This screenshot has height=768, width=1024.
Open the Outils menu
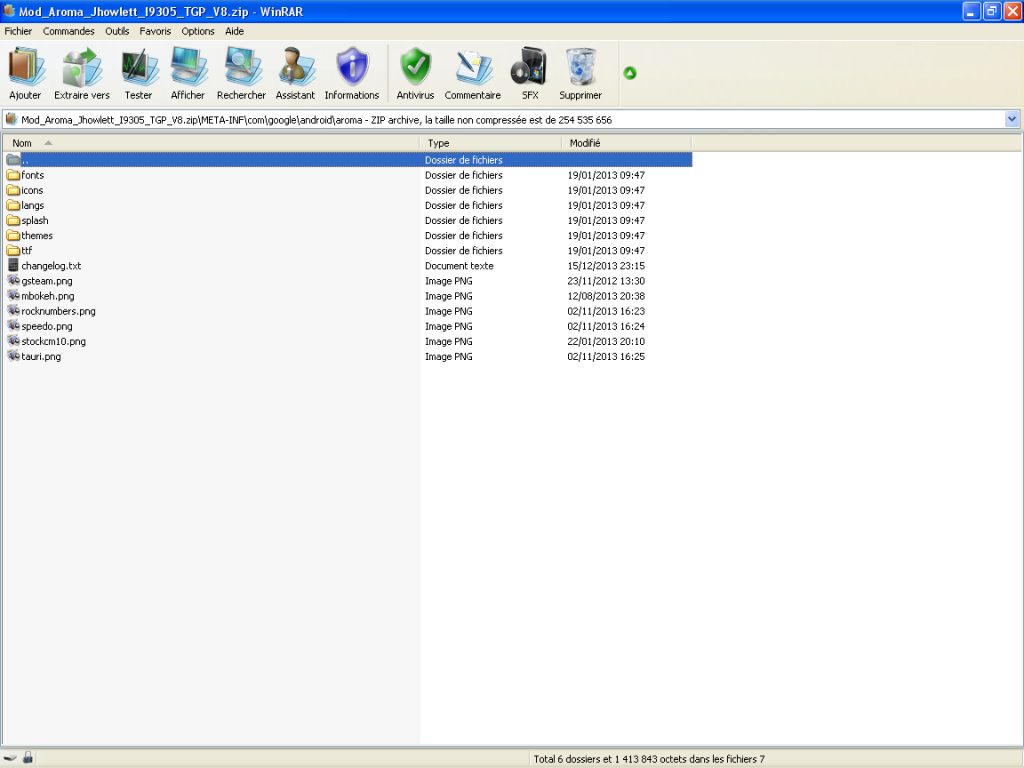point(117,31)
